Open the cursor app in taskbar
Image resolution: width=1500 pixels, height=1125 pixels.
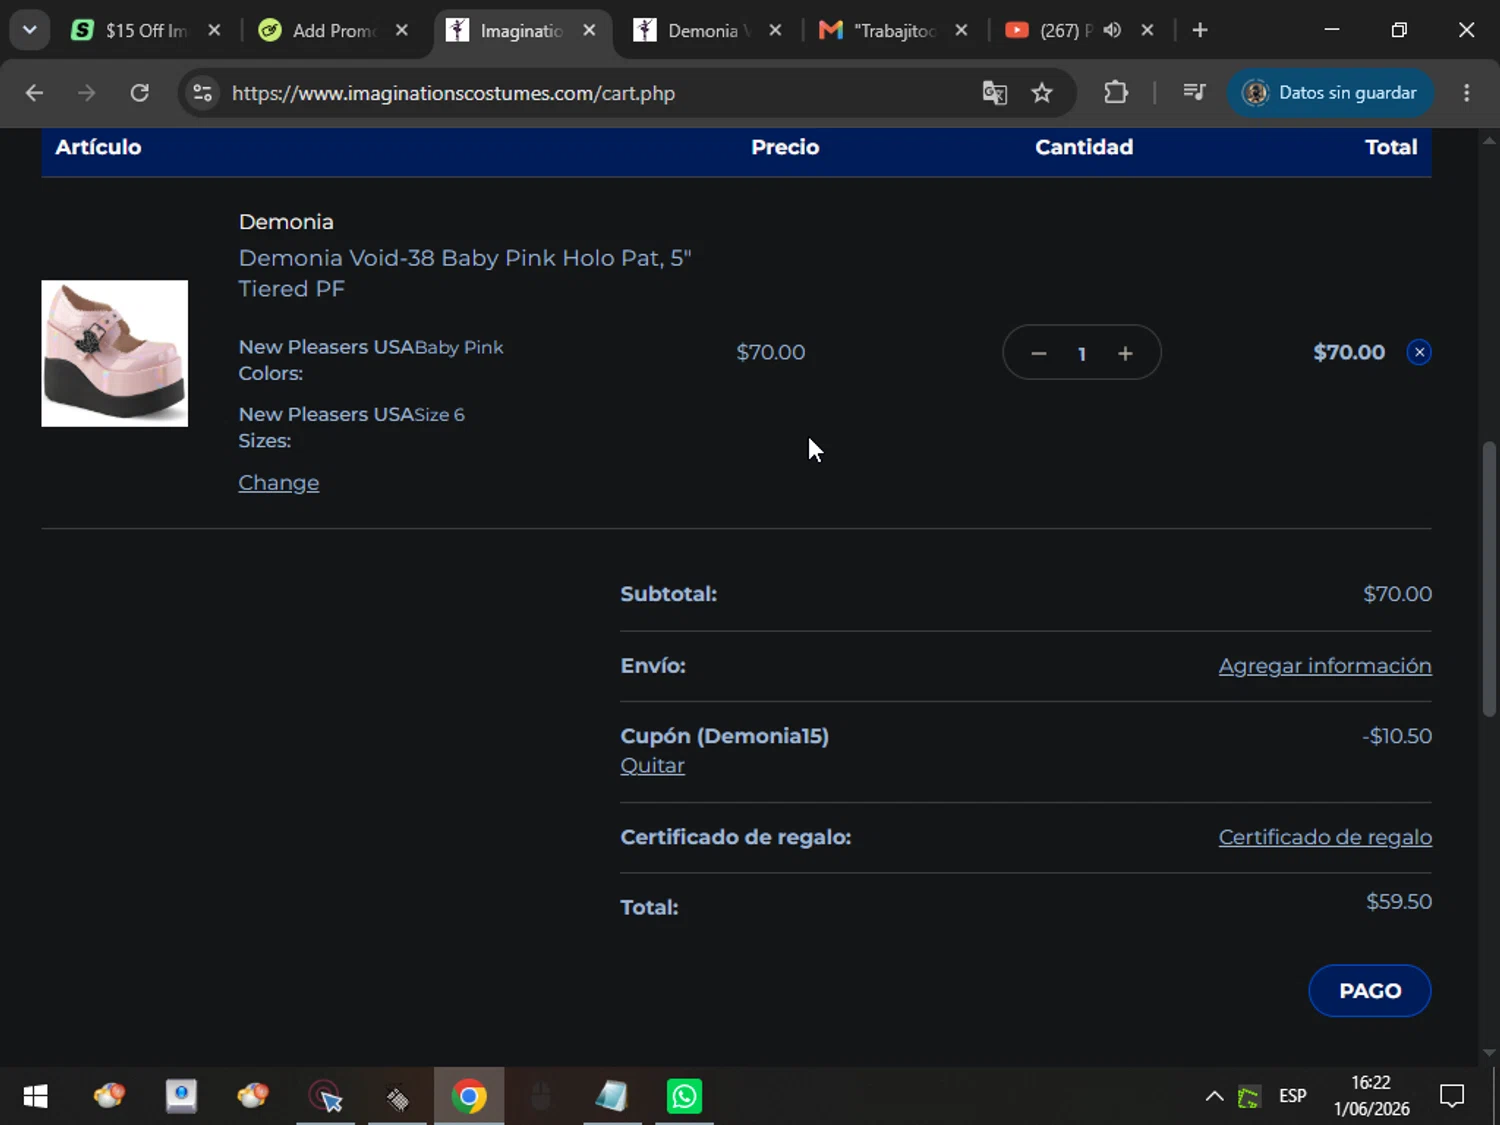326,1097
